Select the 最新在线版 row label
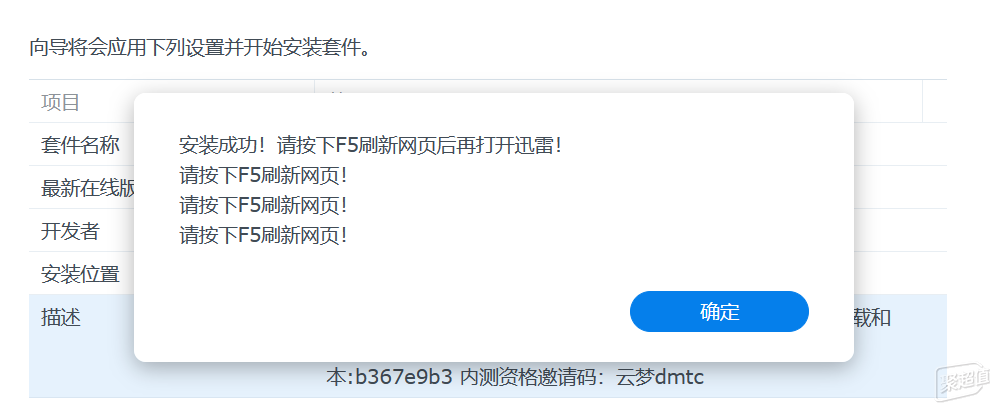The image size is (1001, 413). click(x=88, y=188)
